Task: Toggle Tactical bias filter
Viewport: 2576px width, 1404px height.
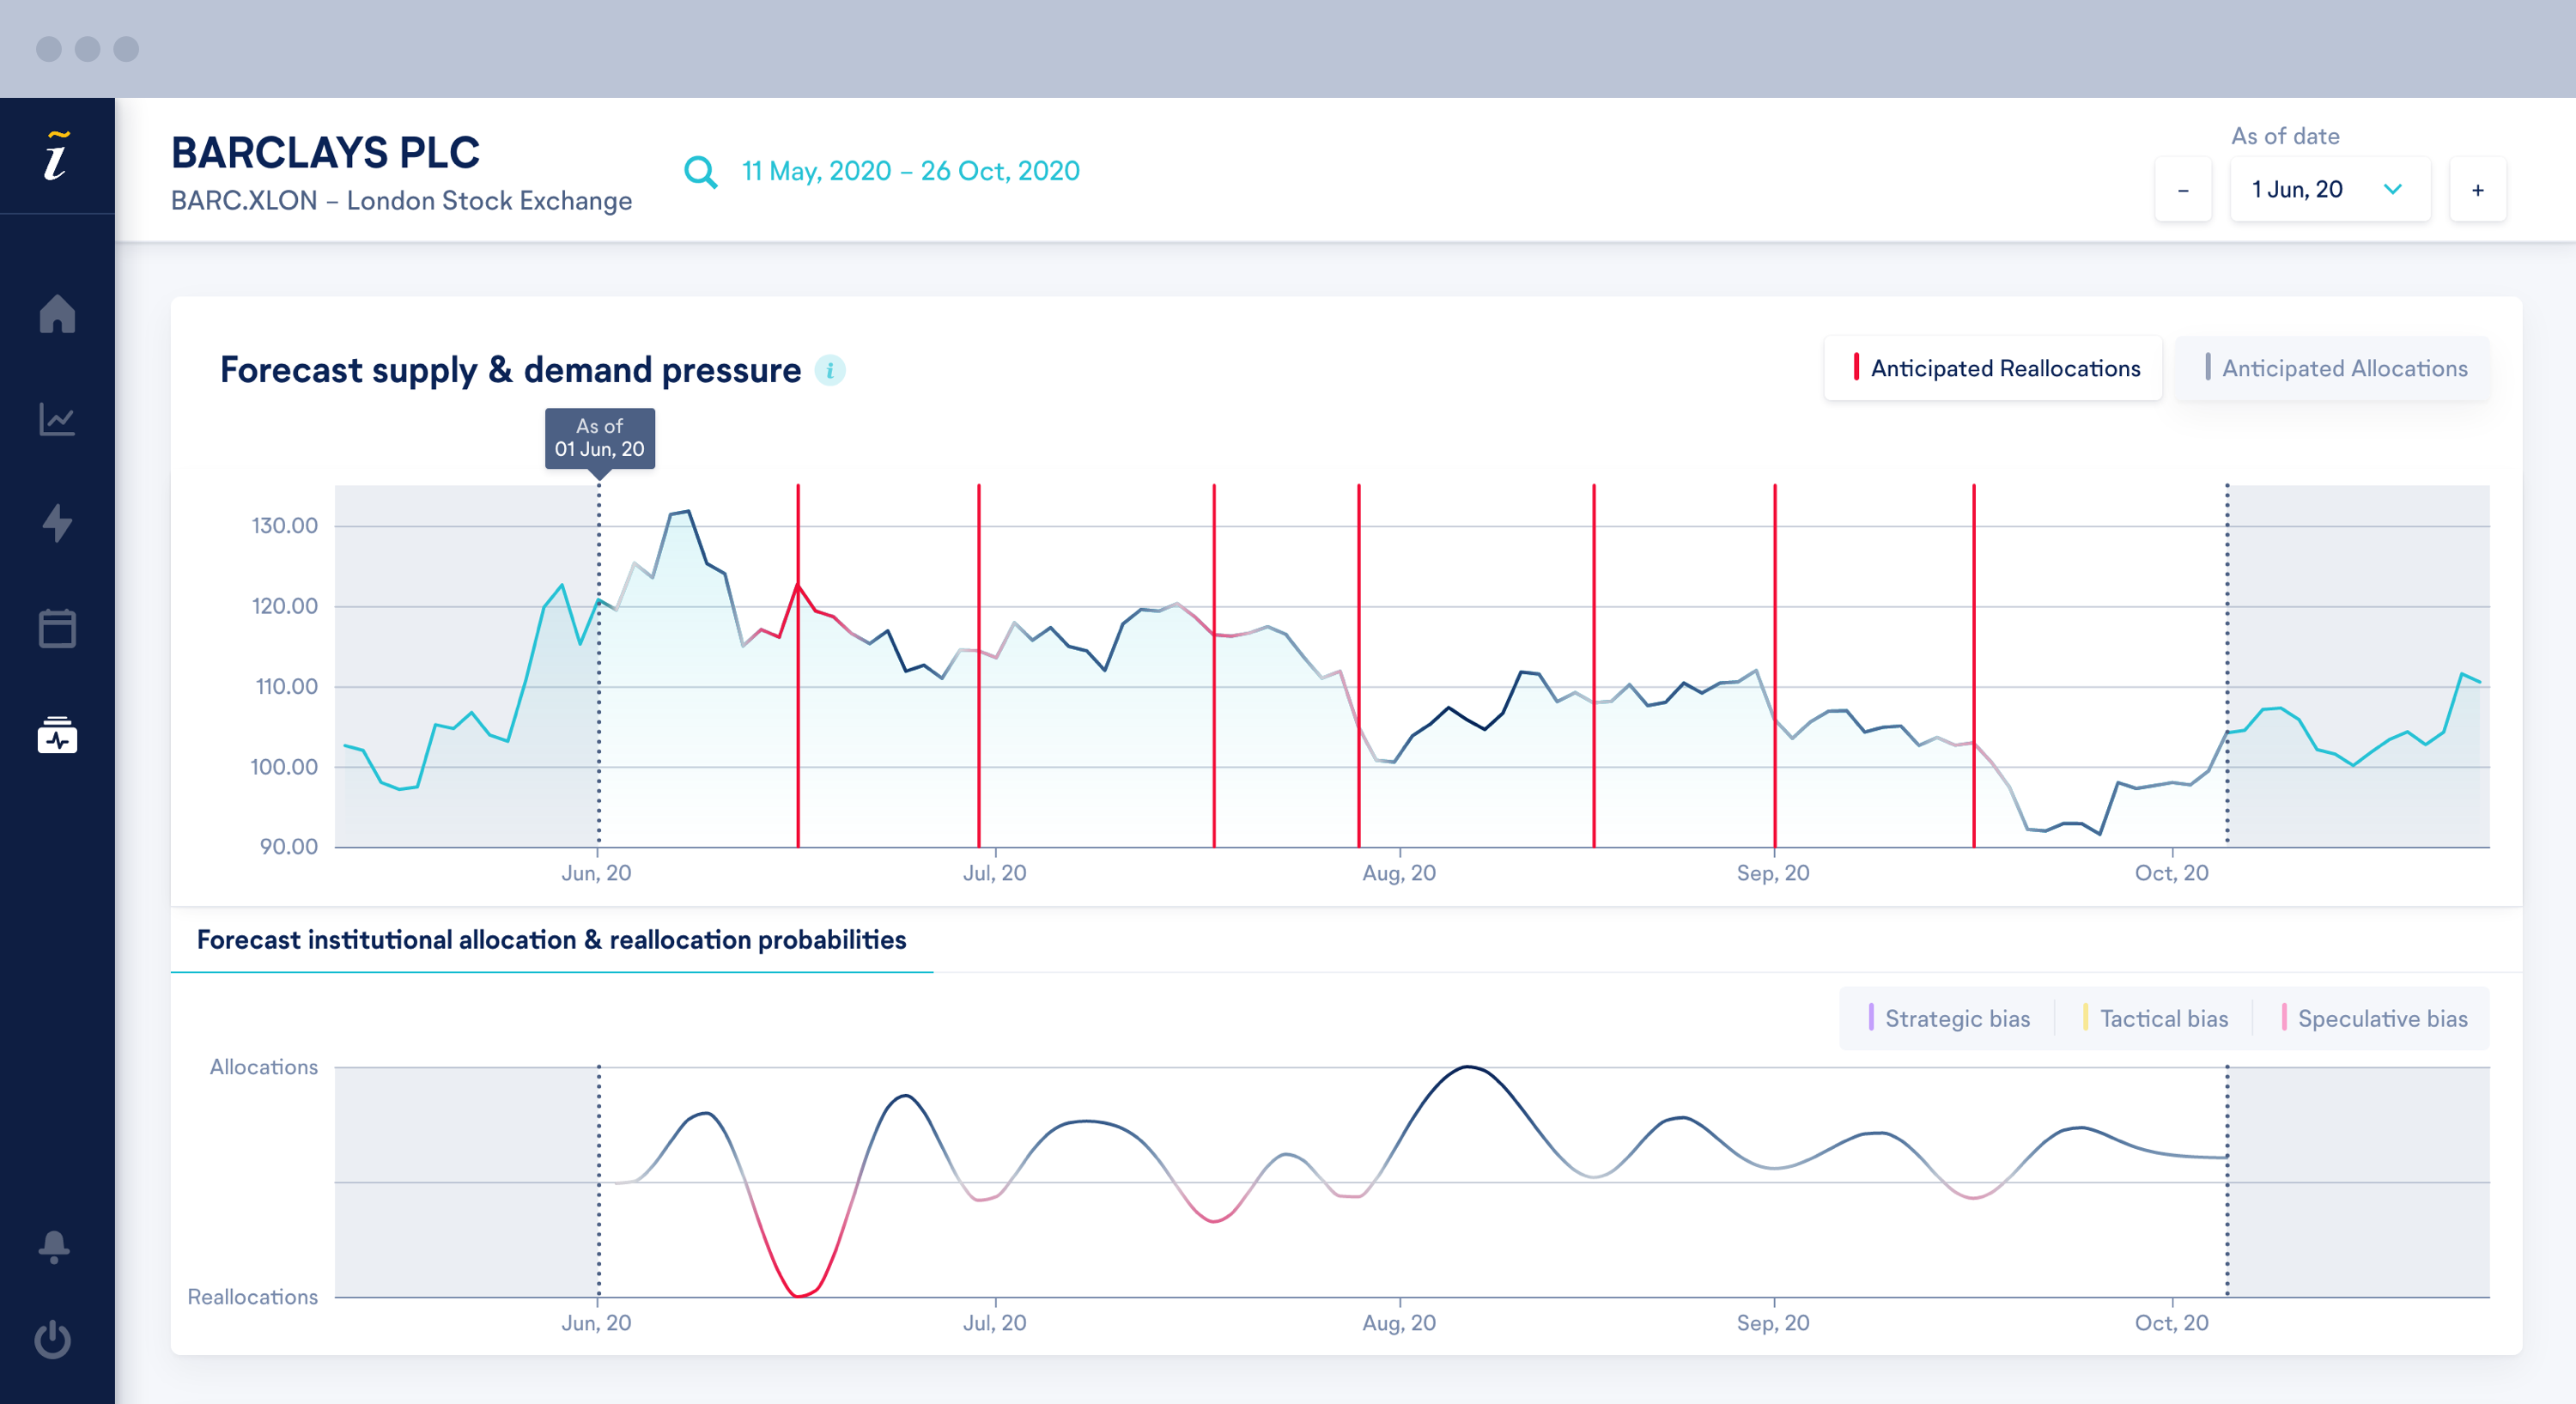Action: click(x=2155, y=1018)
